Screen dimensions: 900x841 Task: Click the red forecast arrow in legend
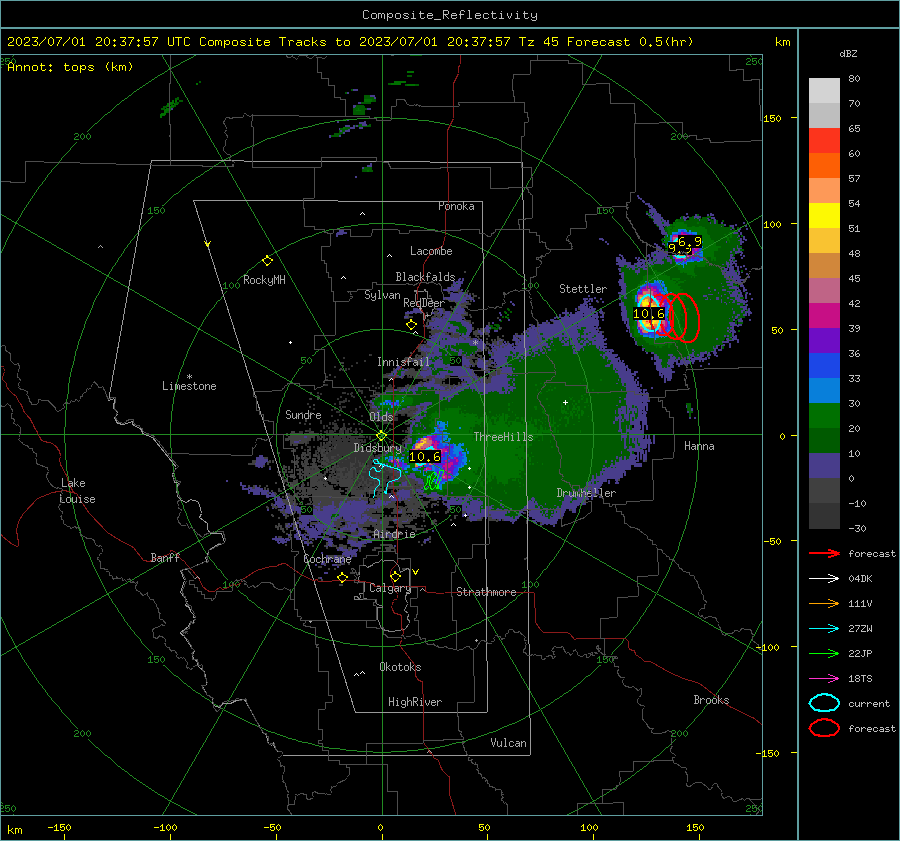[x=824, y=553]
